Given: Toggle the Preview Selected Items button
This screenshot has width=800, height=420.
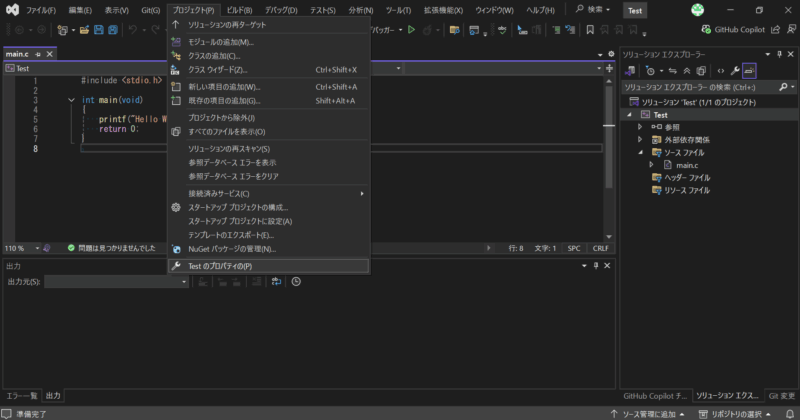Looking at the screenshot, I should [749, 71].
